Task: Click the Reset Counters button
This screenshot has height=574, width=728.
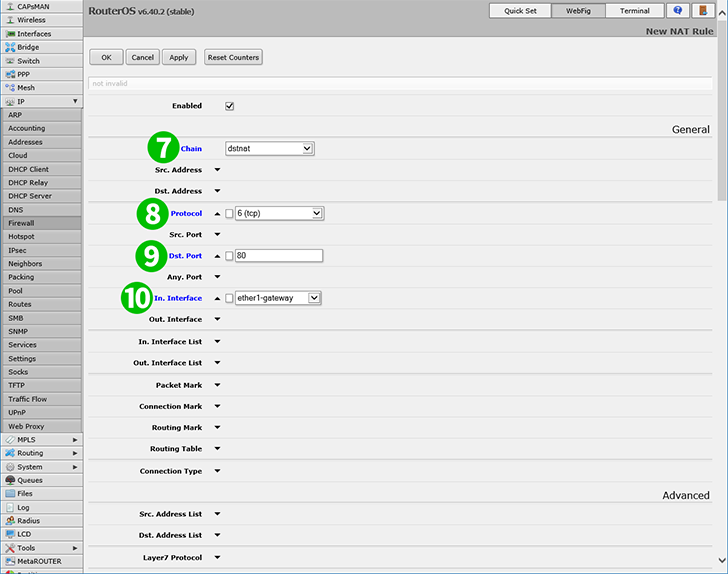Action: point(233,57)
